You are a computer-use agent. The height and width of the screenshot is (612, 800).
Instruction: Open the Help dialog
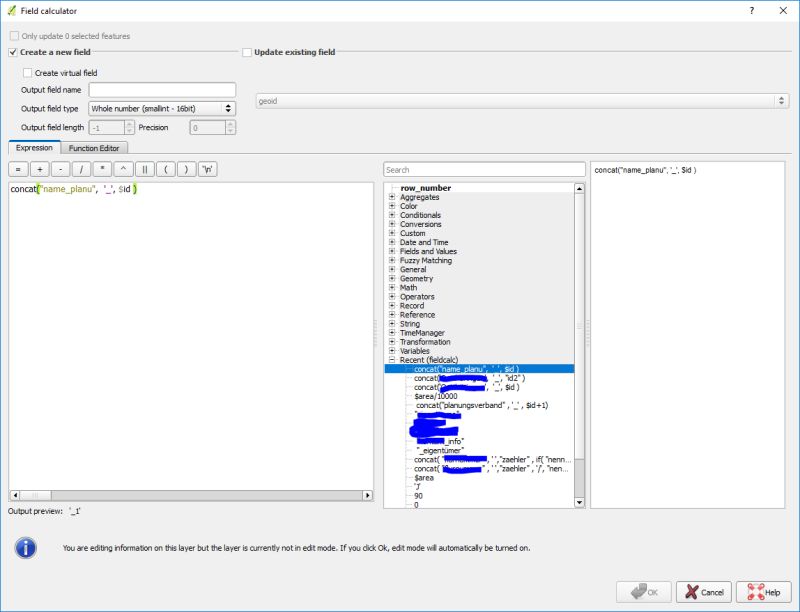click(764, 590)
